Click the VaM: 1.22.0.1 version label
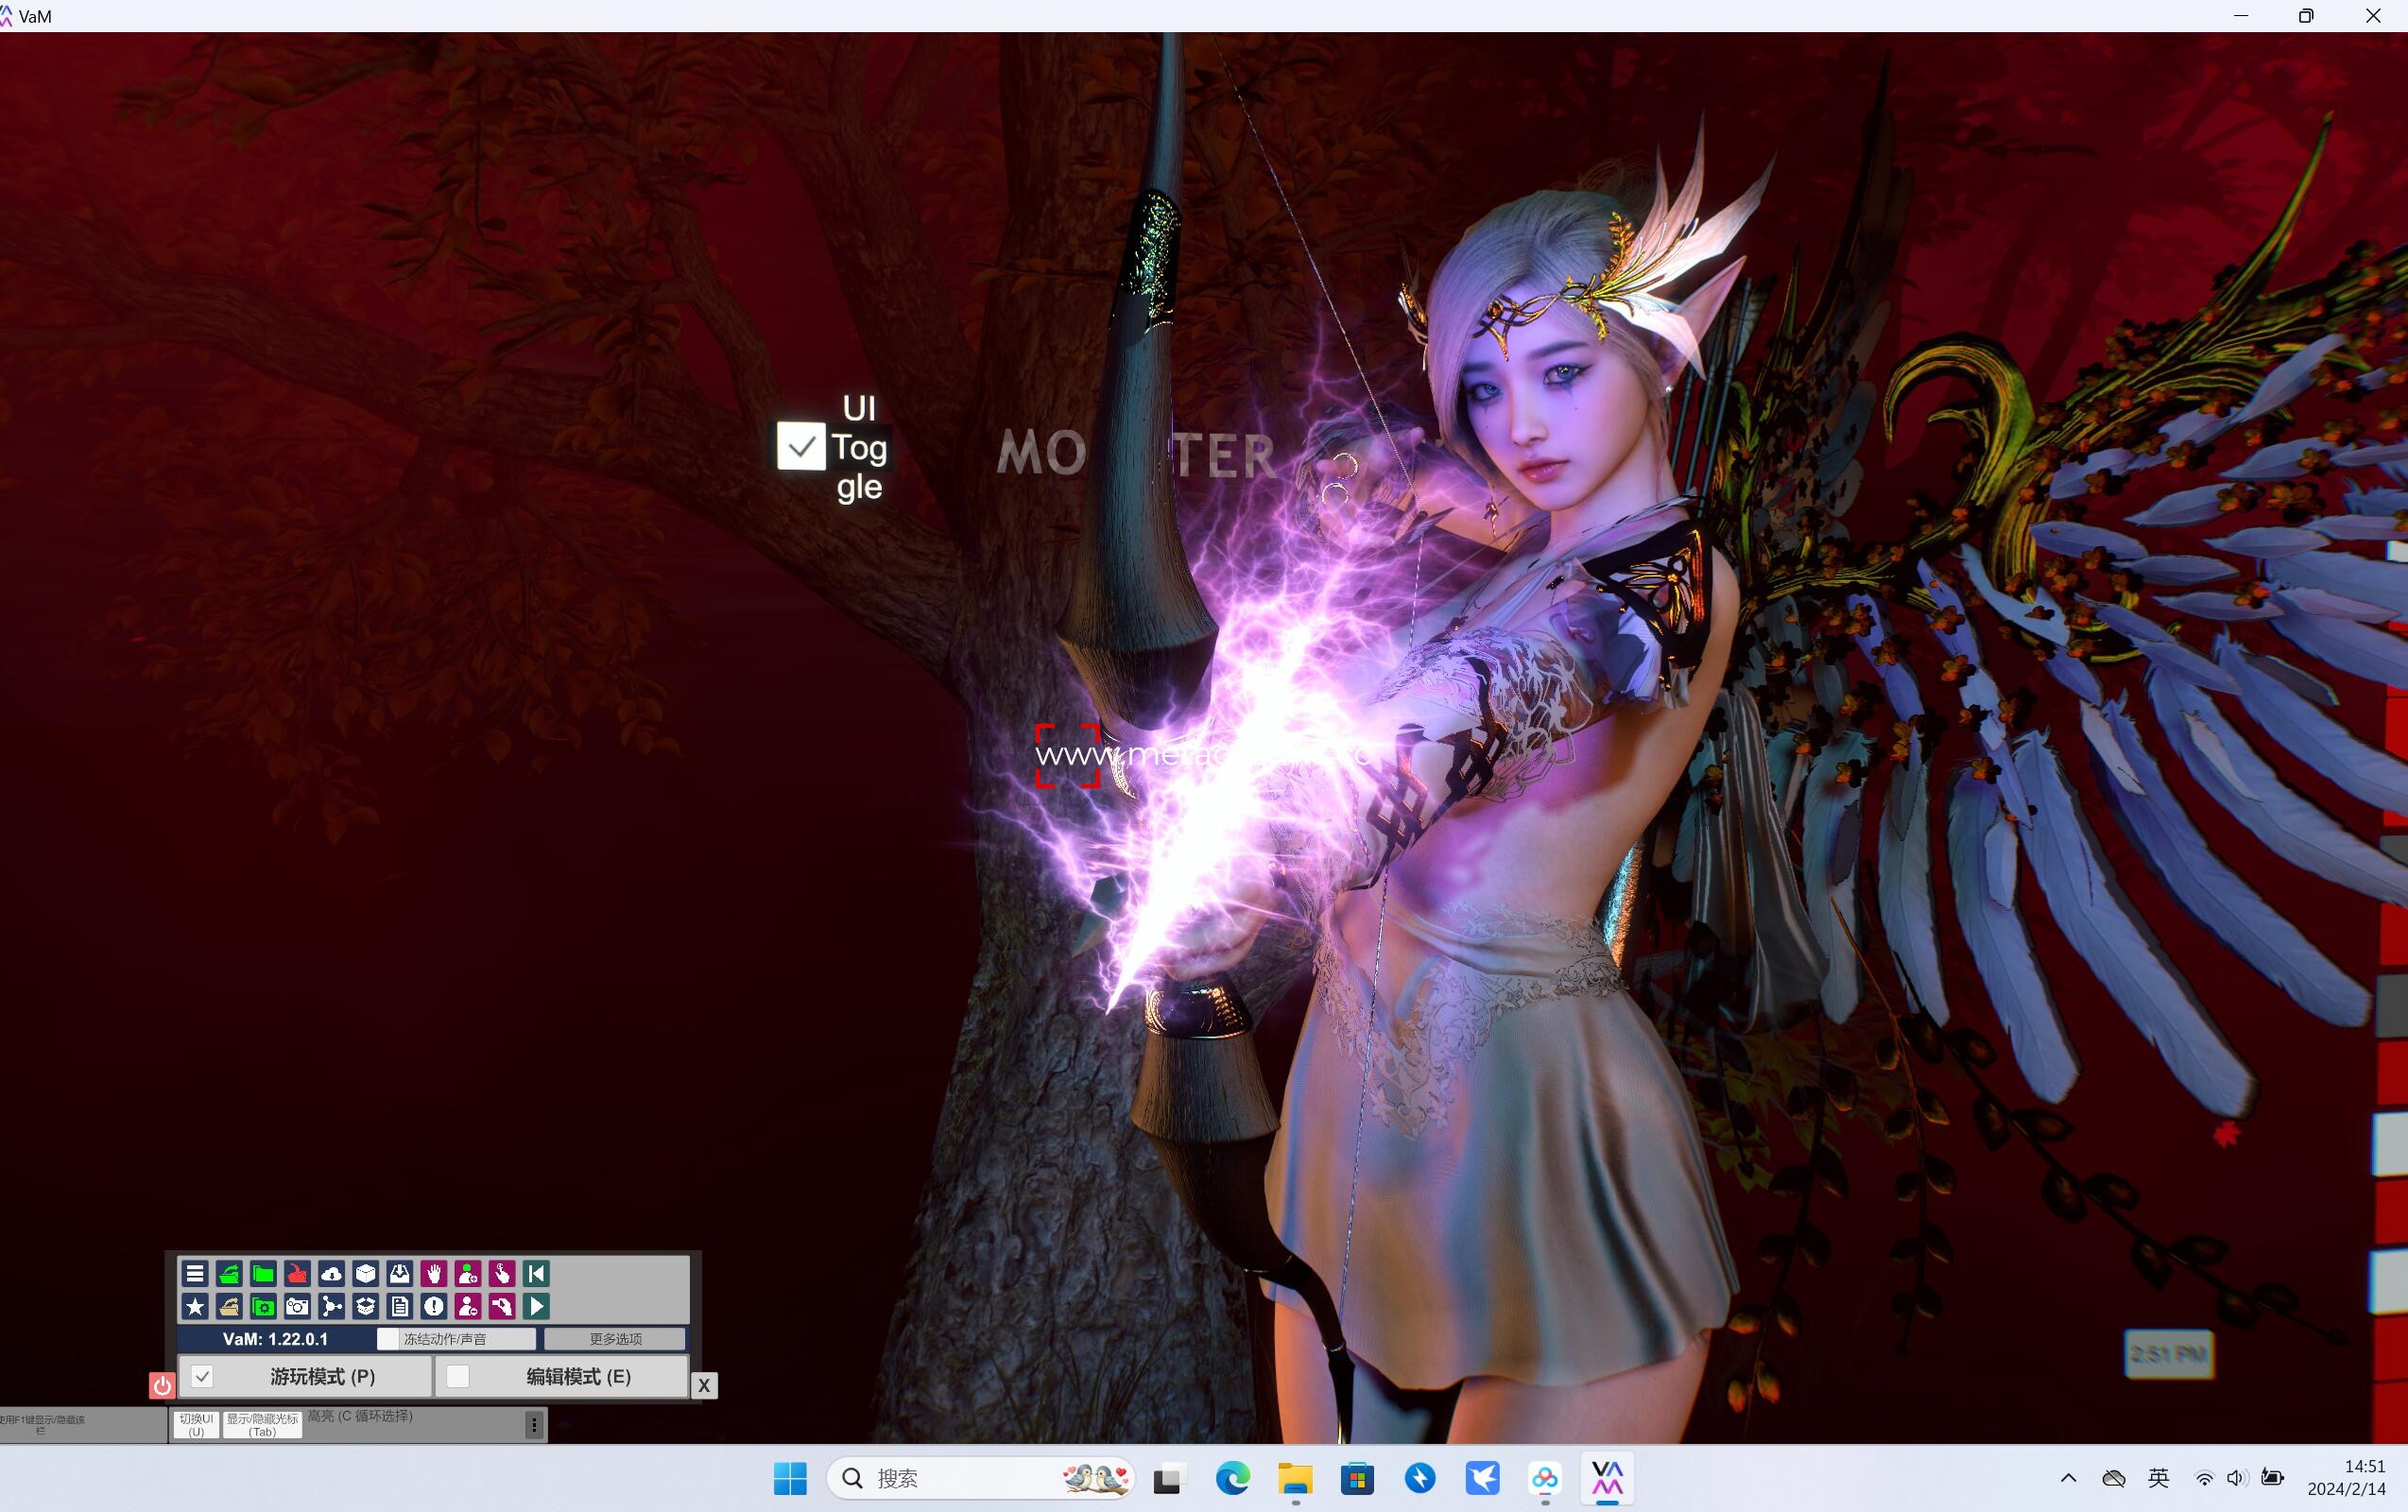The width and height of the screenshot is (2408, 1512). click(x=275, y=1339)
